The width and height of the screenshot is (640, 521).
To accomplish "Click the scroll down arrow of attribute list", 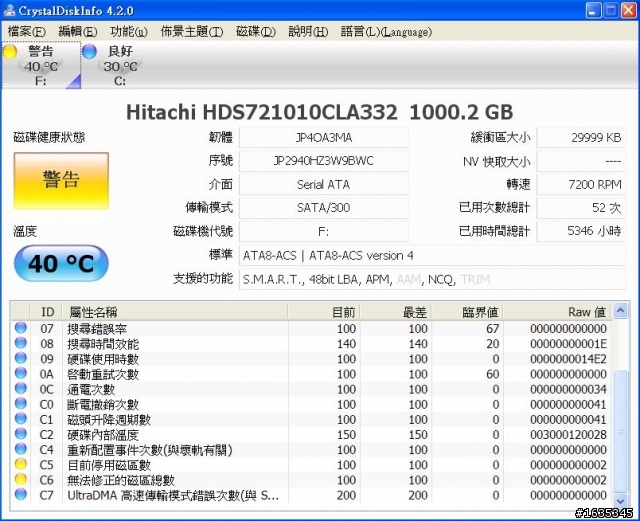I will (620, 501).
